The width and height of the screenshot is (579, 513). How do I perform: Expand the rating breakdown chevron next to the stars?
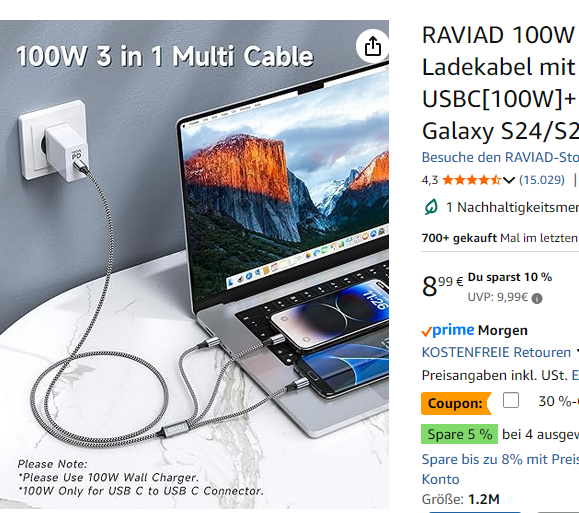508,180
